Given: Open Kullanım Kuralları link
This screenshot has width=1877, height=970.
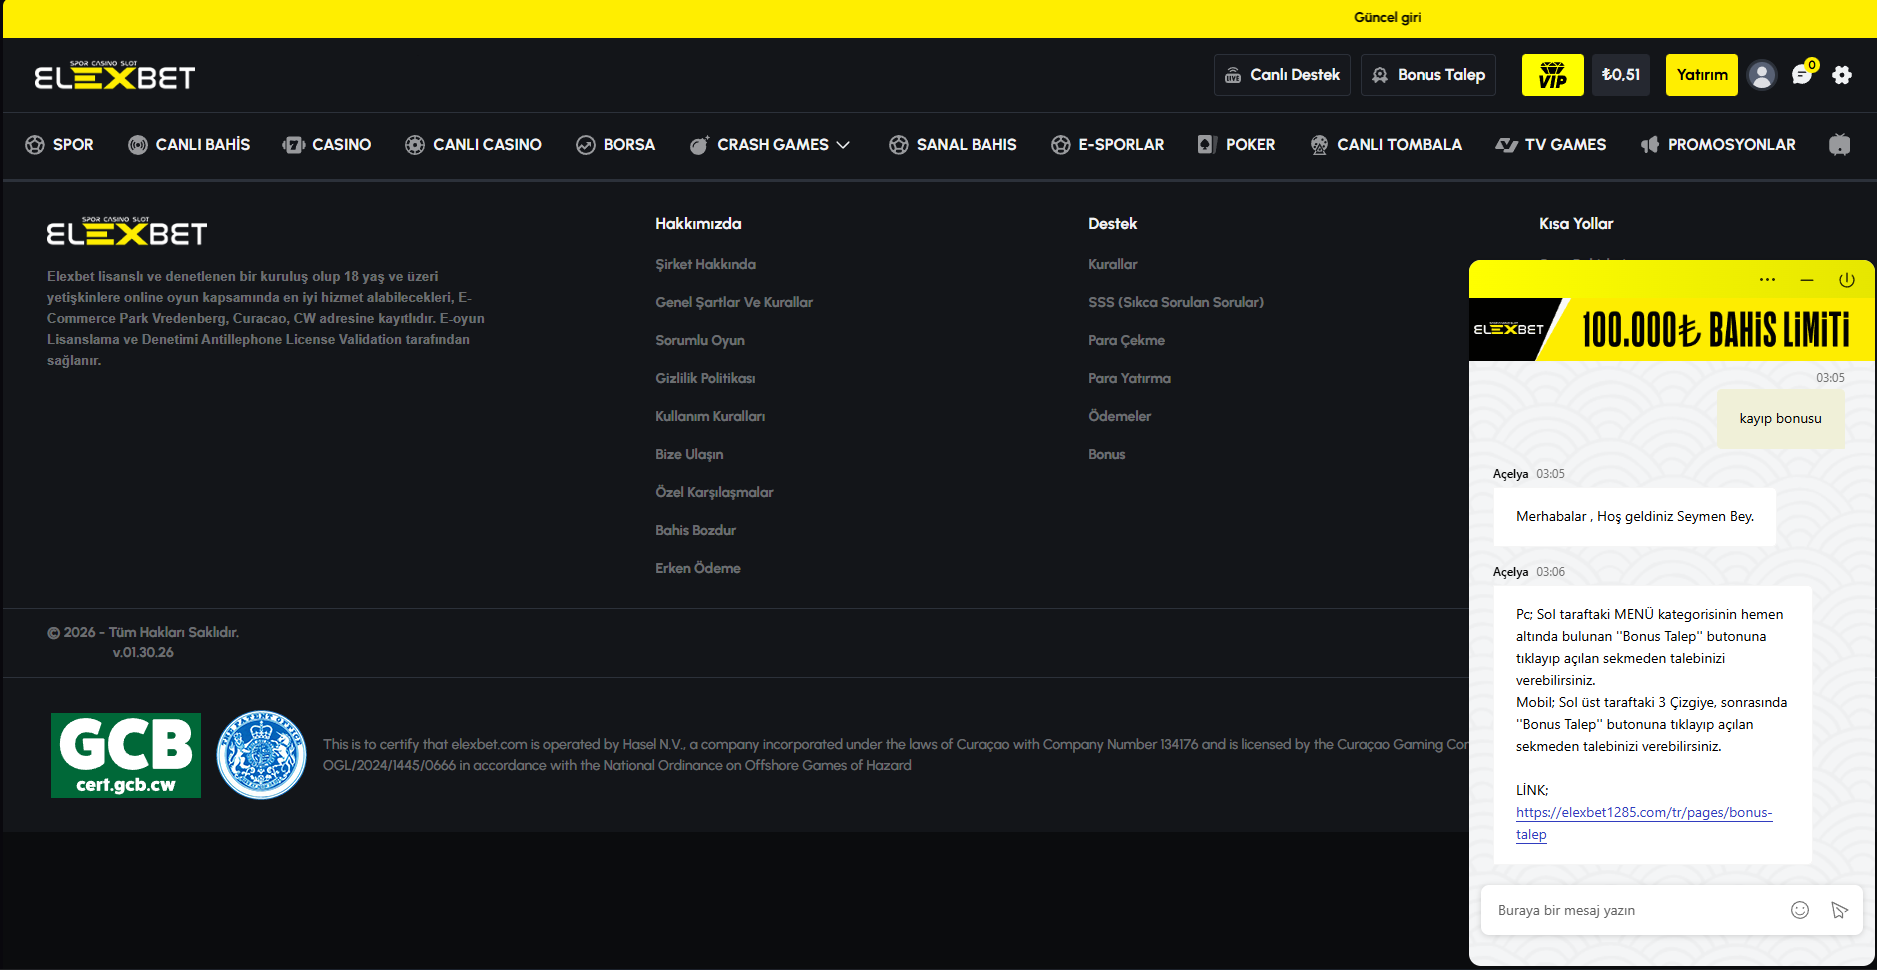Looking at the screenshot, I should [710, 416].
